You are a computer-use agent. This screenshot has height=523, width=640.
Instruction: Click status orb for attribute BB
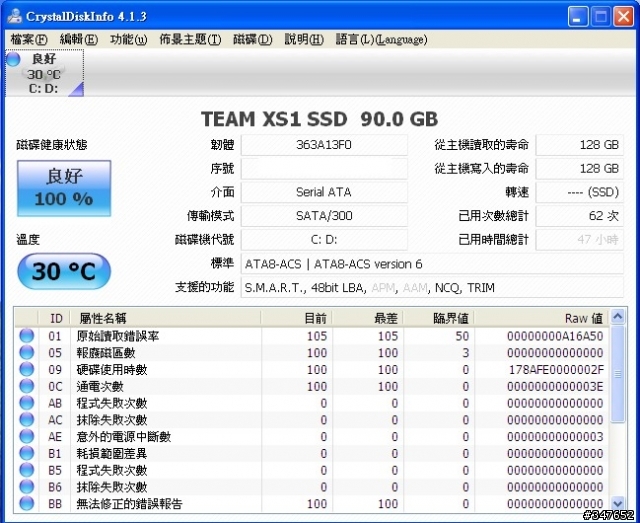[27, 503]
